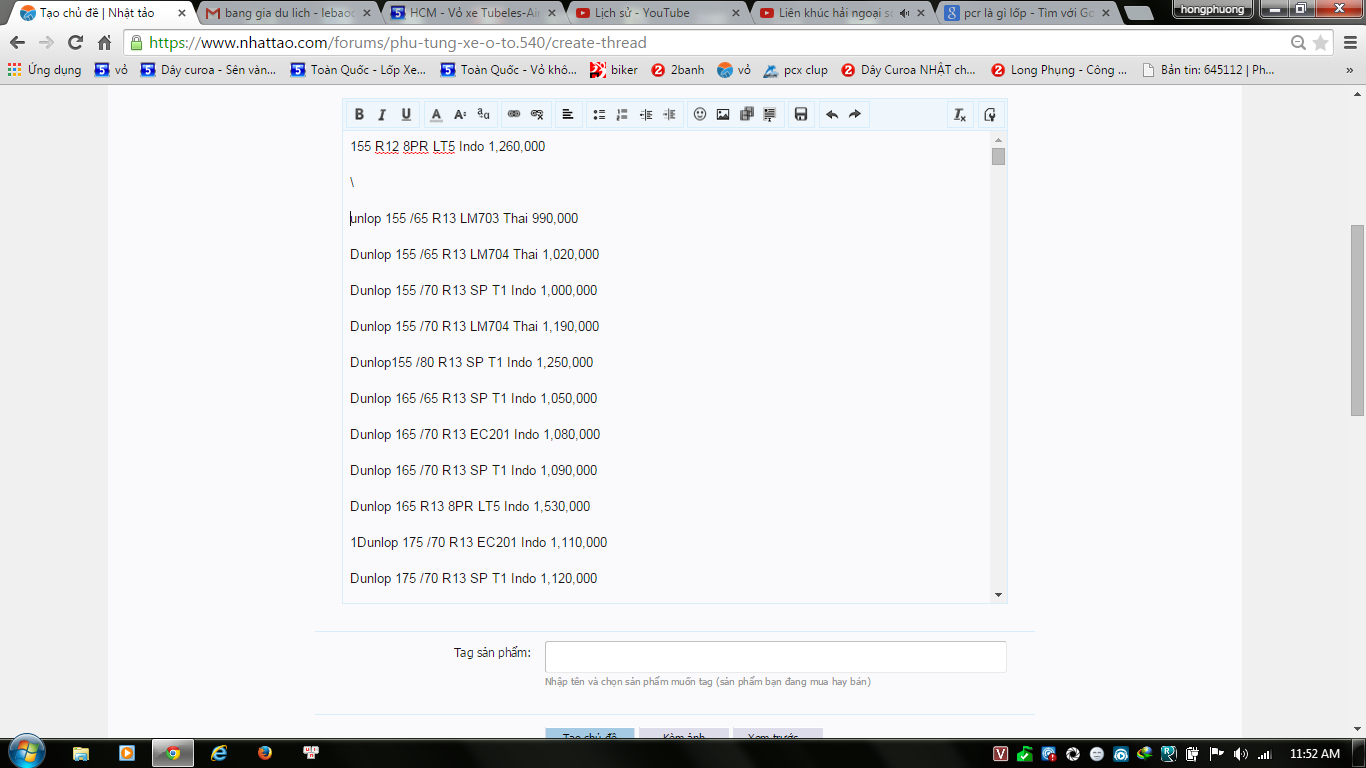
Task: Insert a link with the chain icon
Action: 514,115
